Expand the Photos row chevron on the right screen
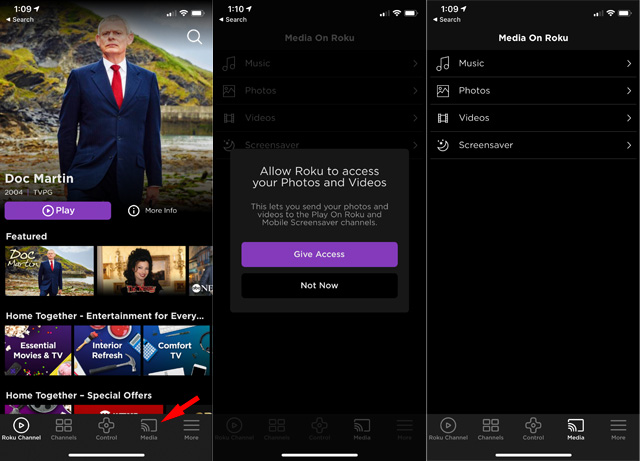 pyautogui.click(x=629, y=91)
